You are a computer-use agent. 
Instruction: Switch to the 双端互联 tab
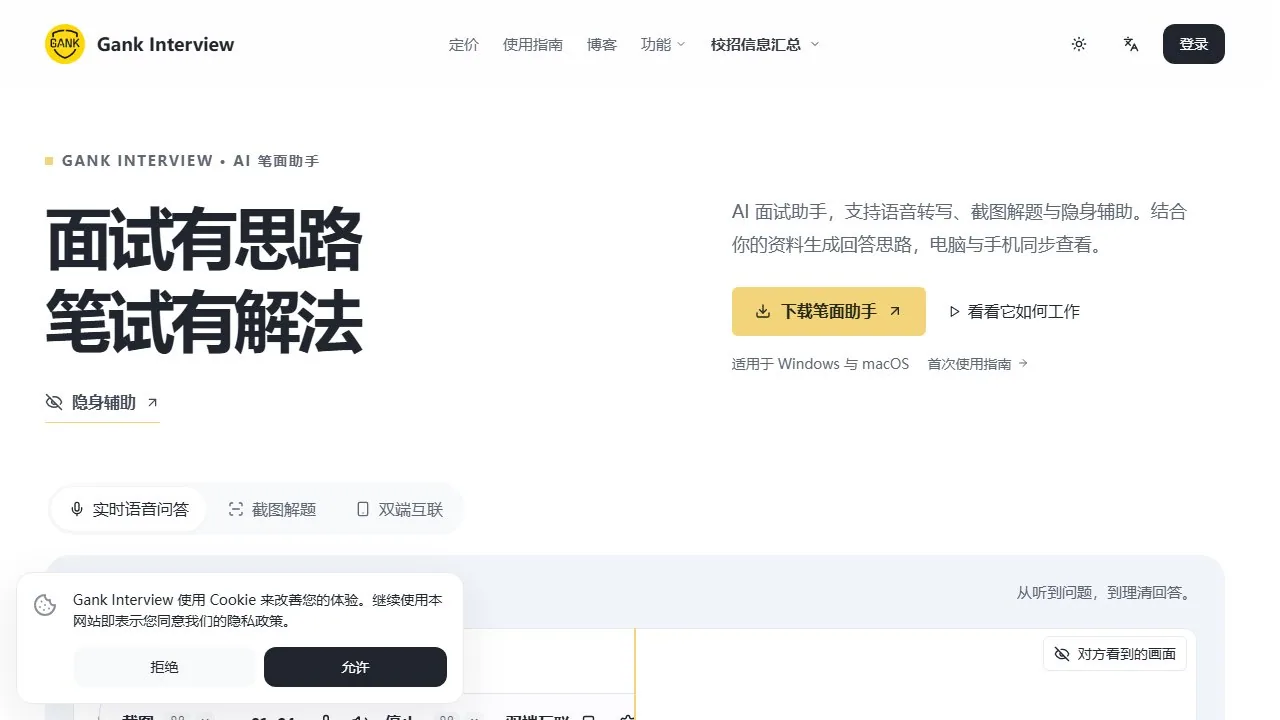400,509
